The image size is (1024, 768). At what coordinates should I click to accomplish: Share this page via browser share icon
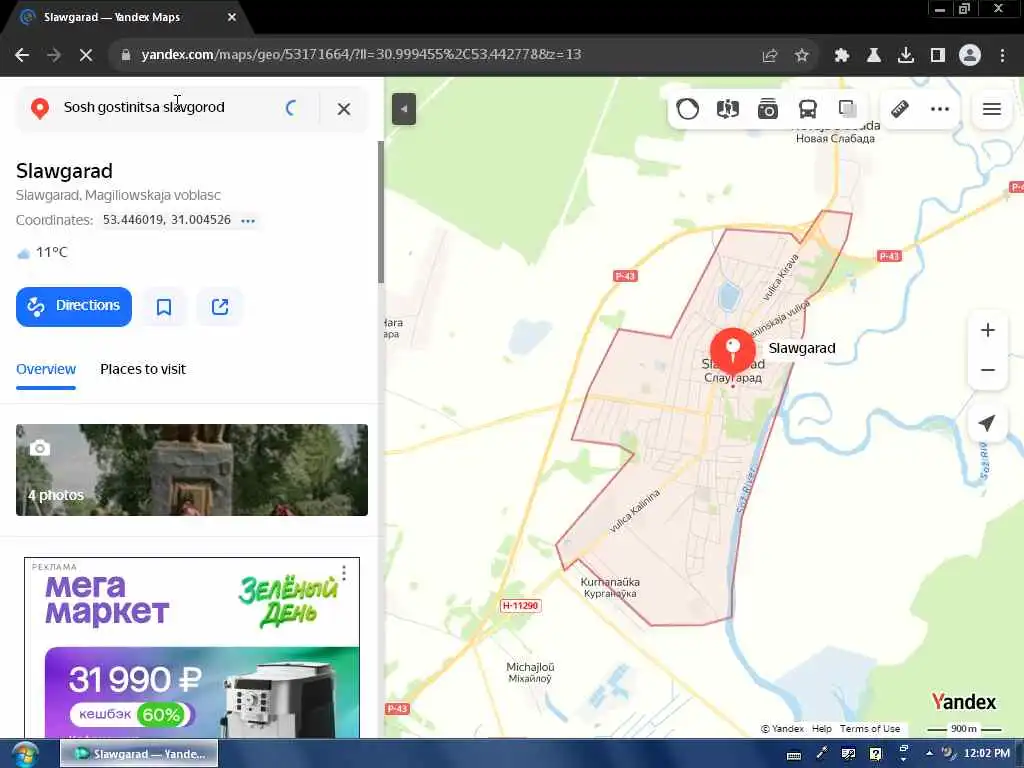[770, 55]
